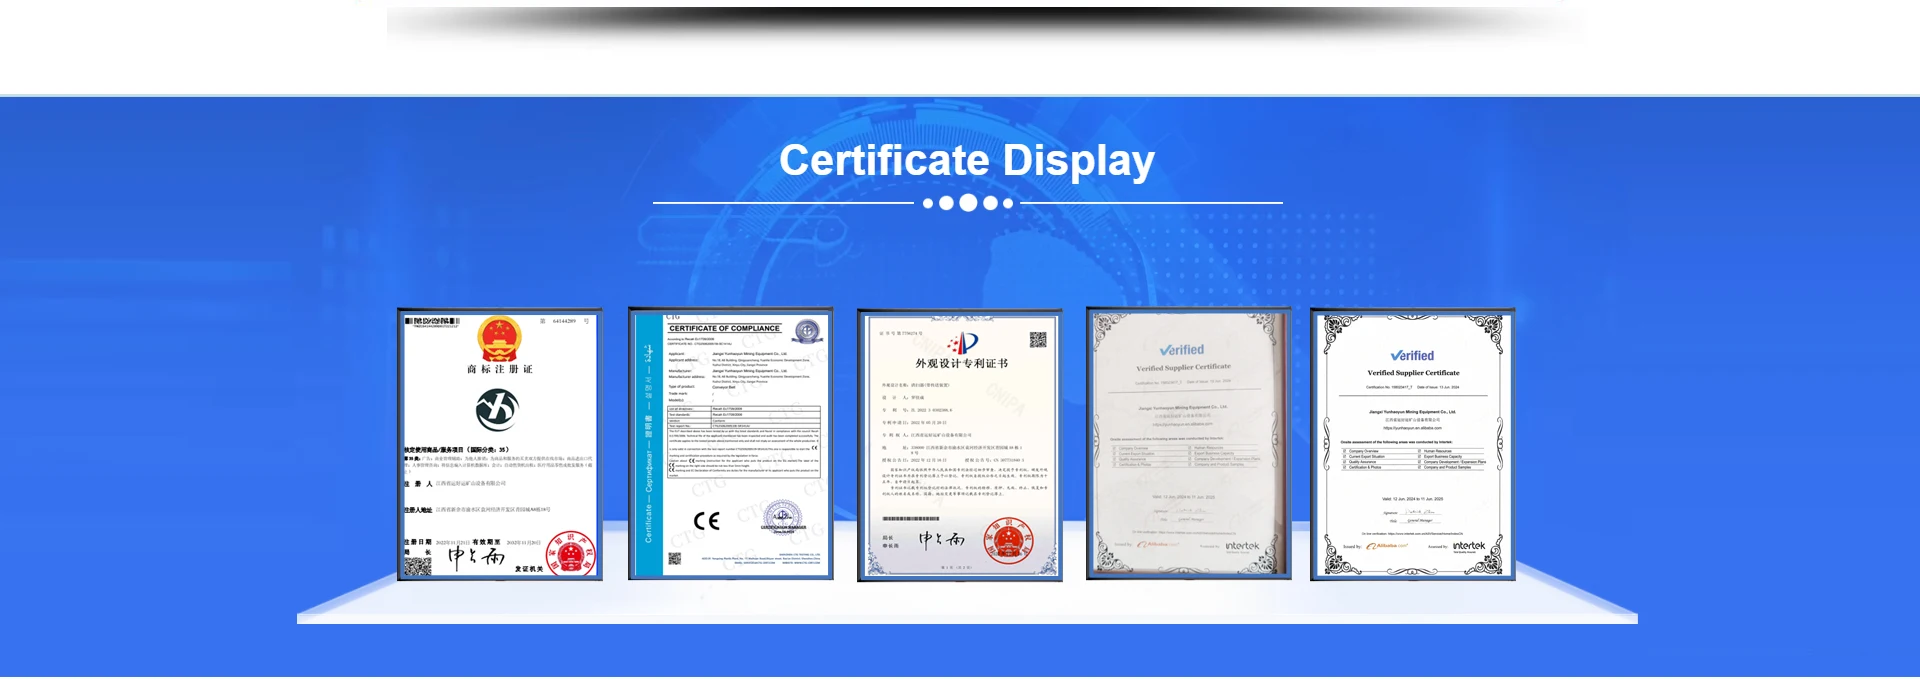The image size is (1920, 698).
Task: Open the ornate-bordered Verified Supplier Certificate
Action: [1413, 444]
